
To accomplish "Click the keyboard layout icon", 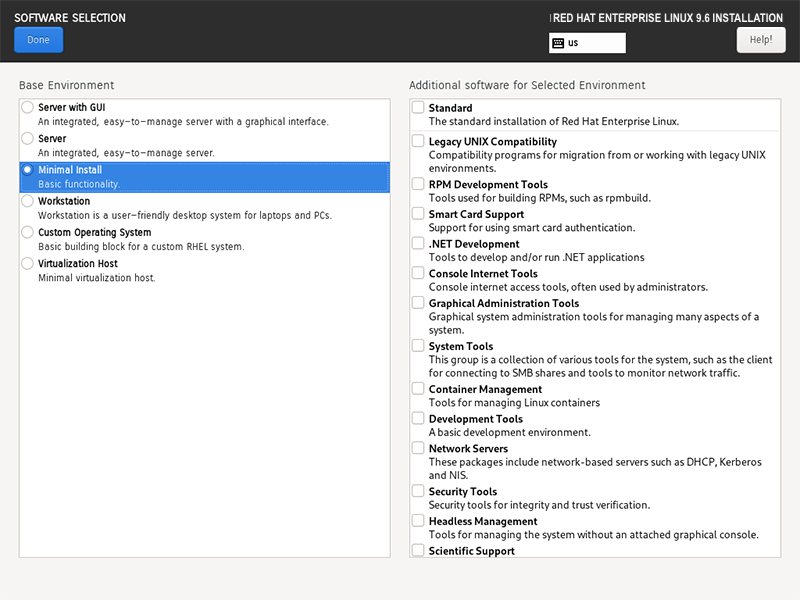I will click(558, 43).
